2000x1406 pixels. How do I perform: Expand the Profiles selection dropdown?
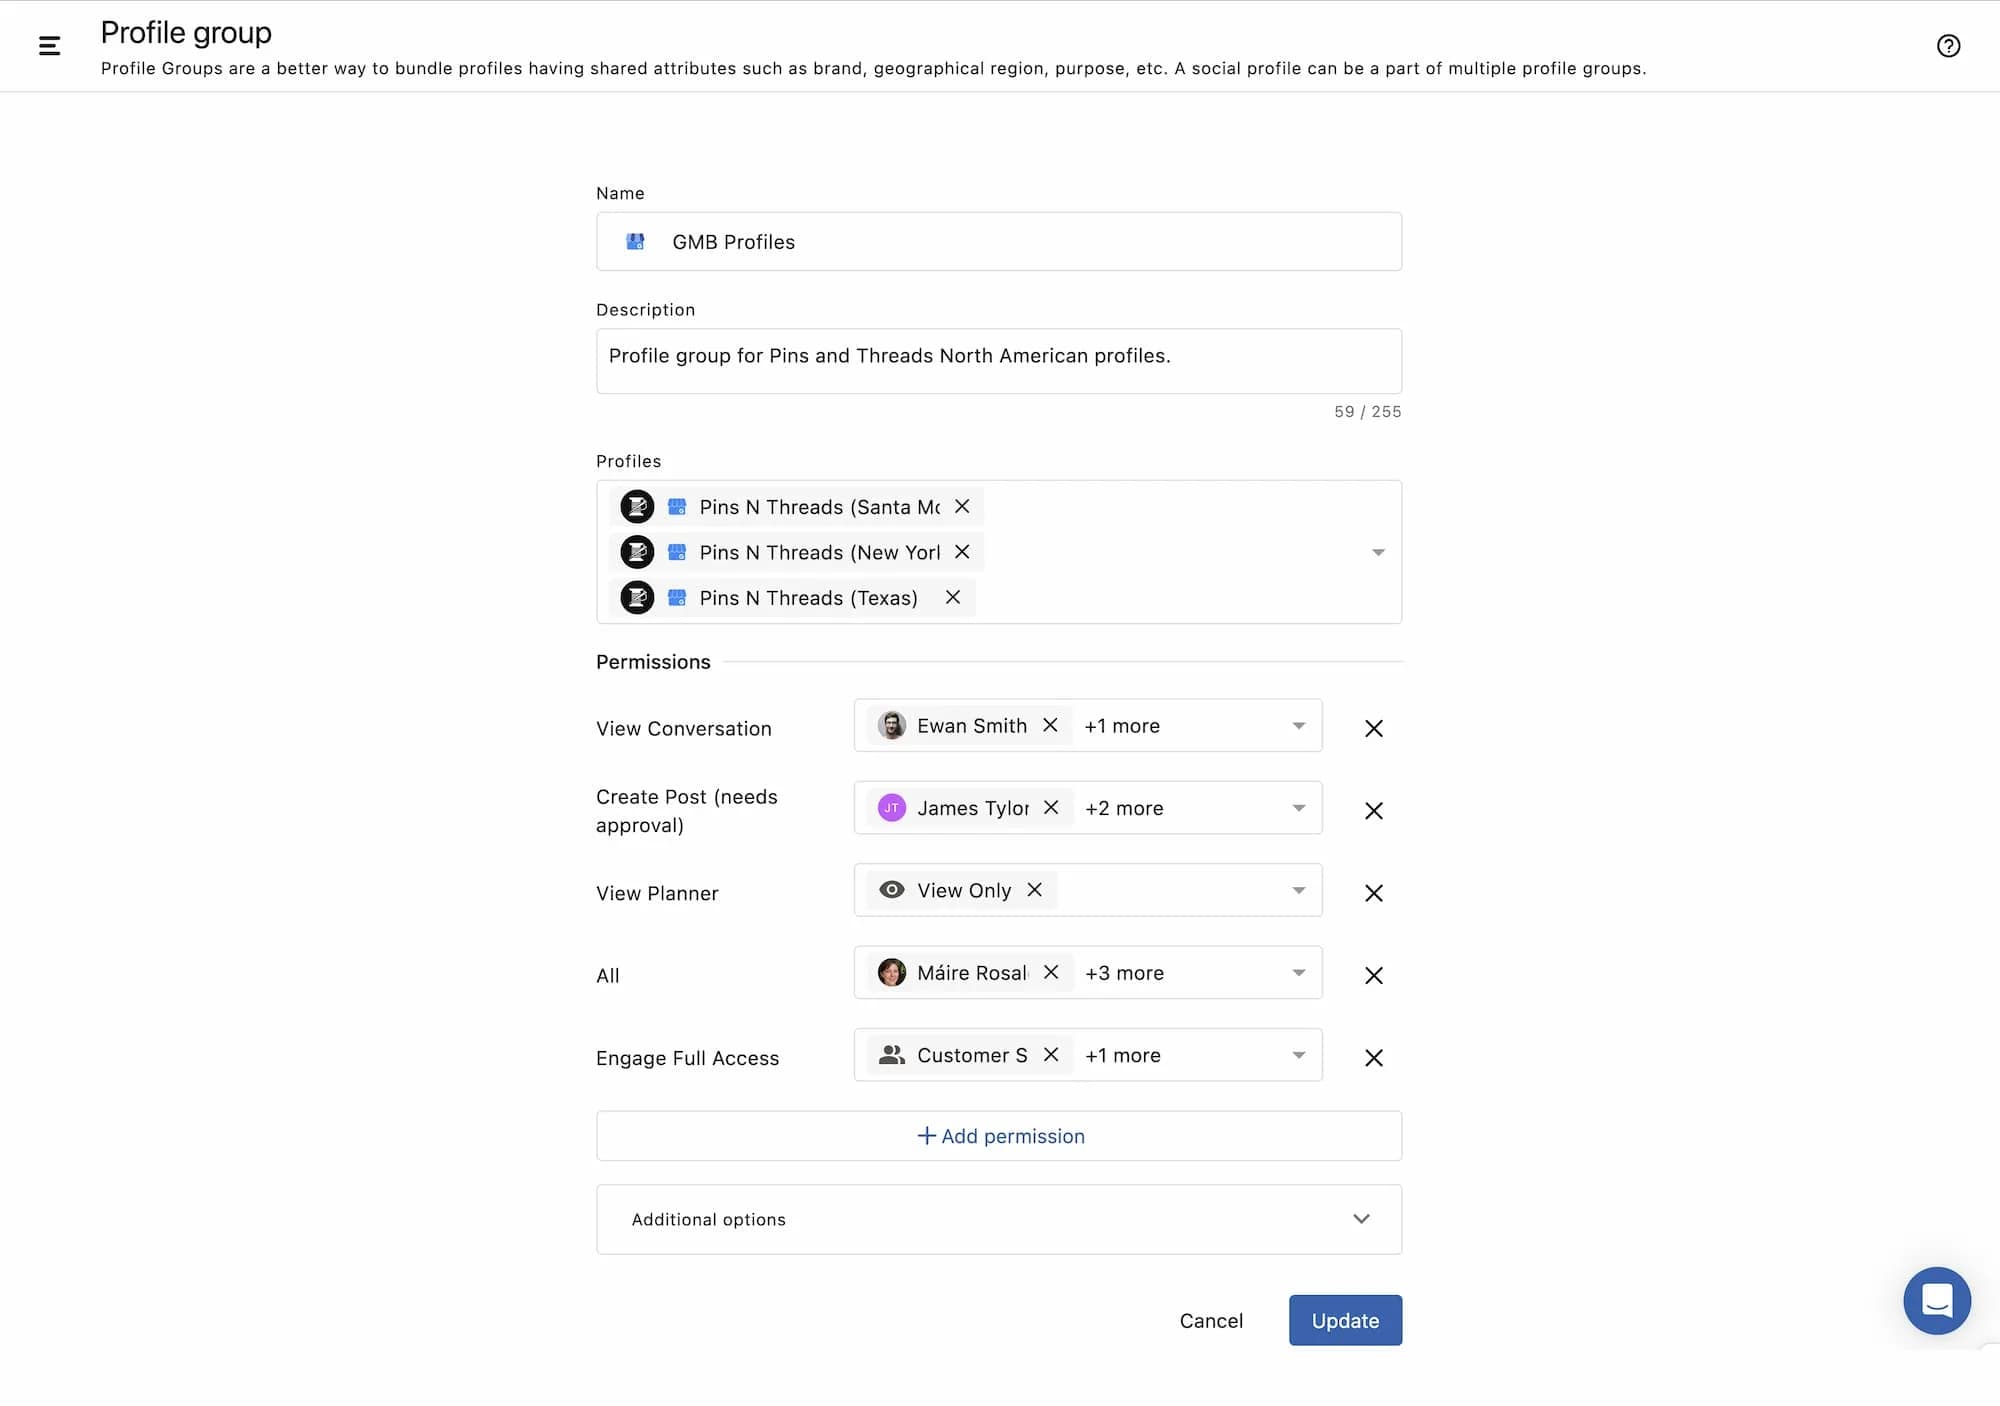point(1377,552)
